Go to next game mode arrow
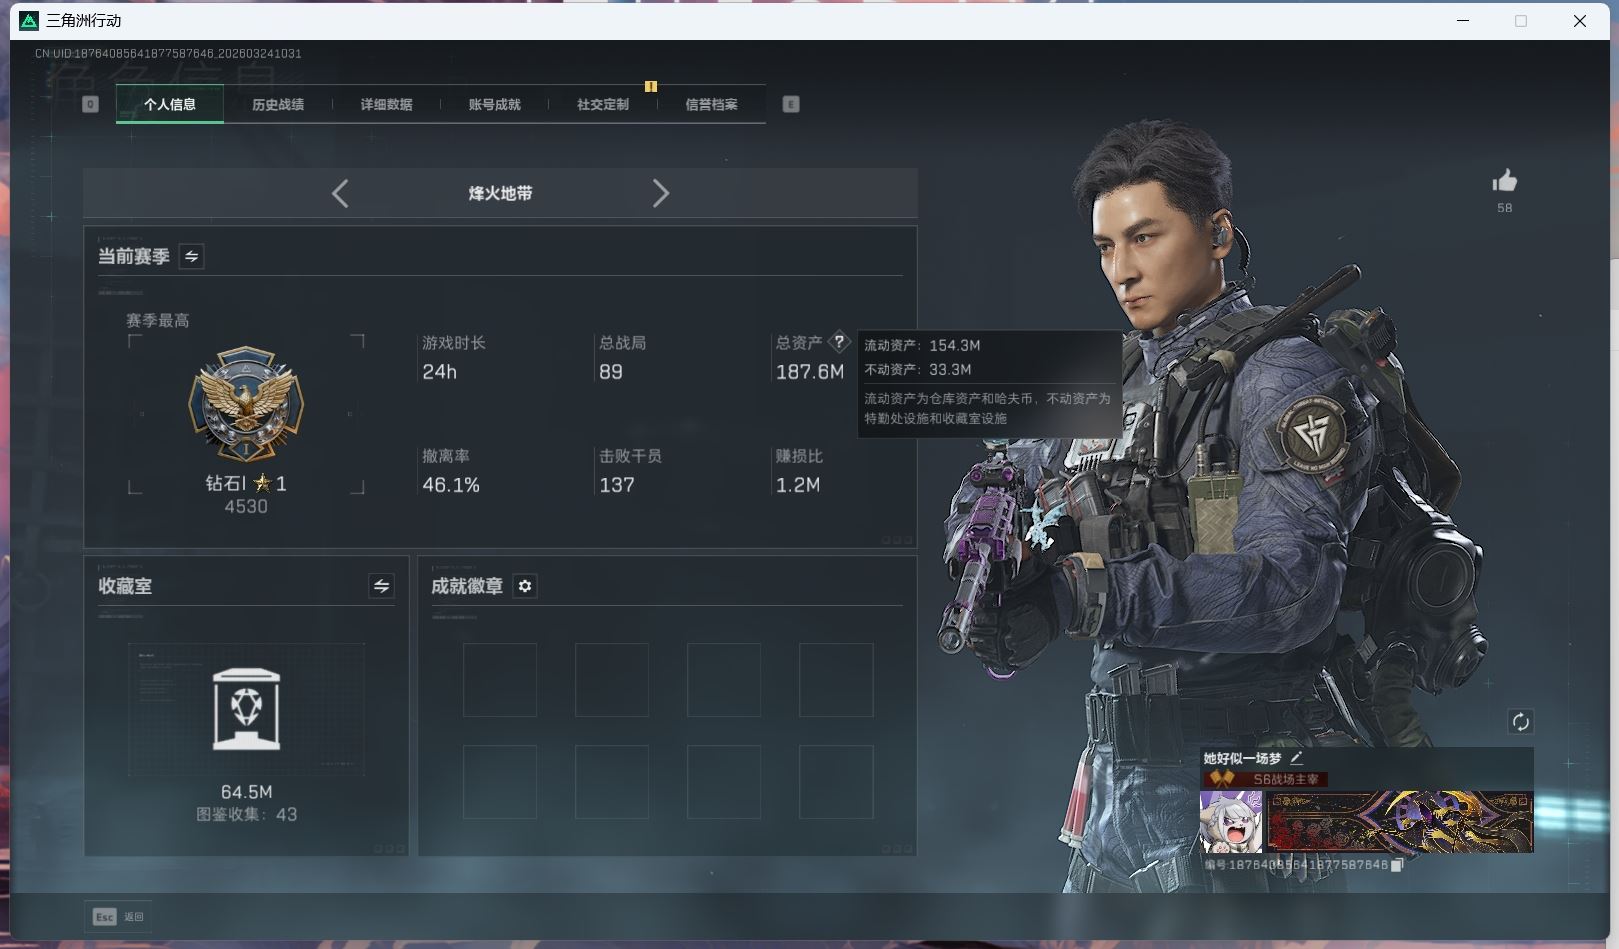Image resolution: width=1619 pixels, height=949 pixels. tap(660, 193)
